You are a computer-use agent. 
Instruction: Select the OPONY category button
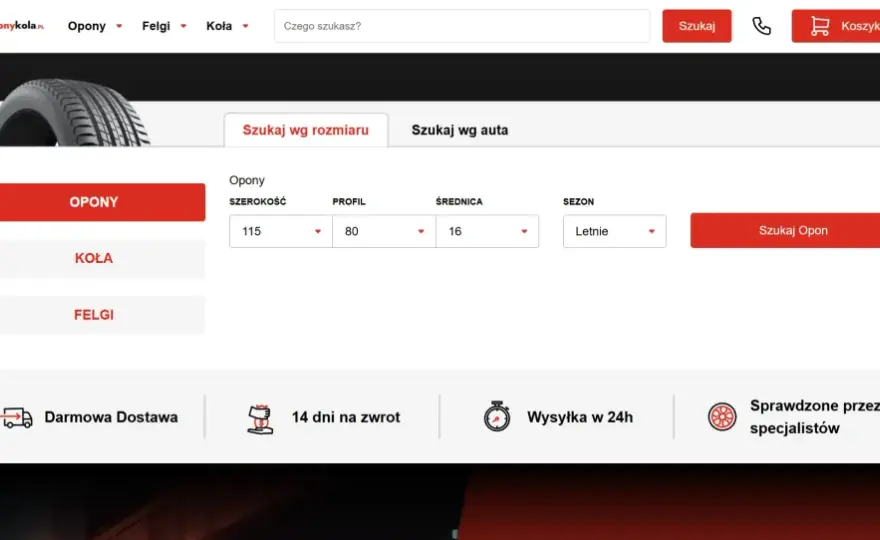coord(102,202)
